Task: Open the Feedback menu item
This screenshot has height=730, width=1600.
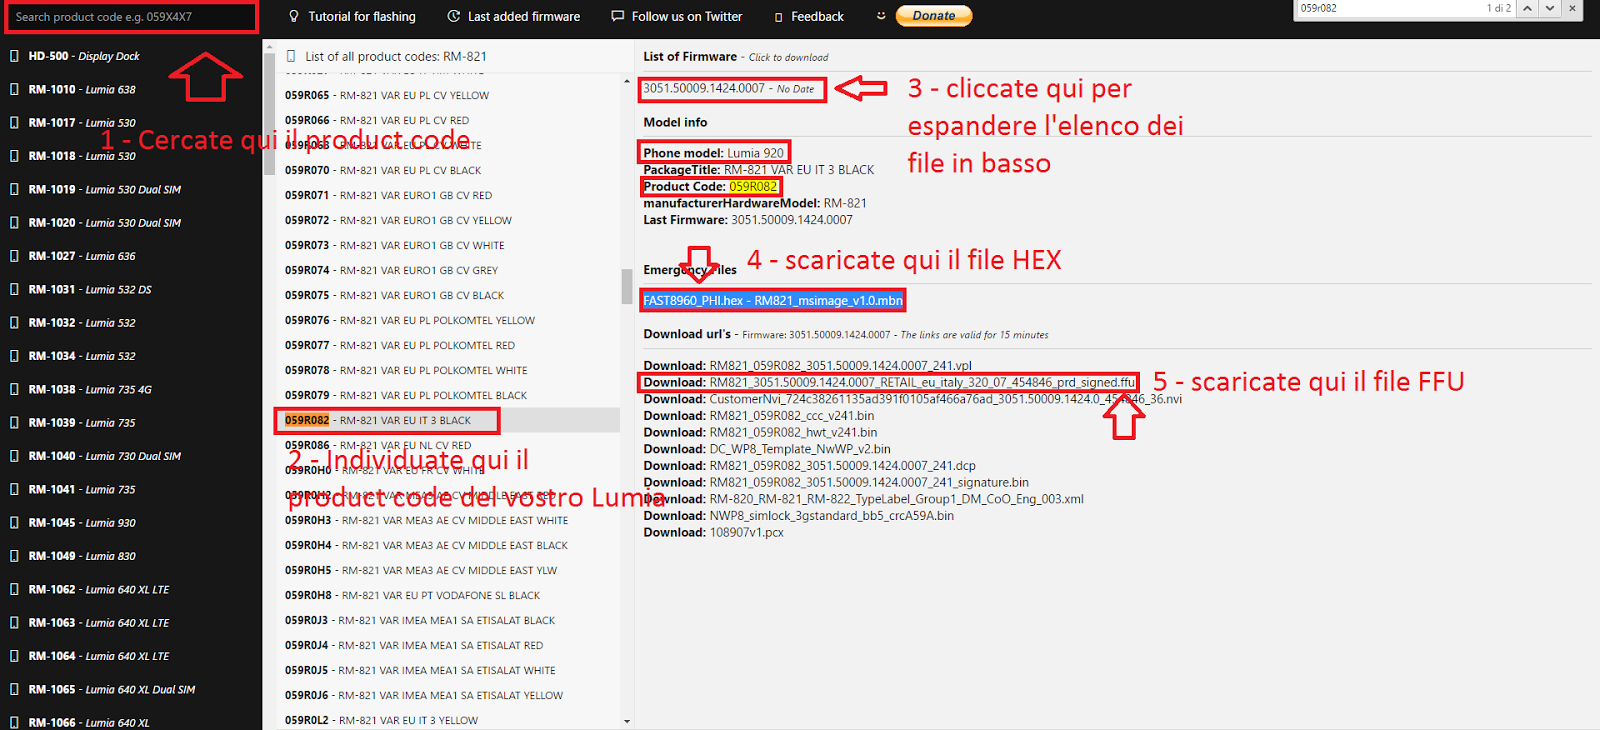Action: tap(818, 16)
